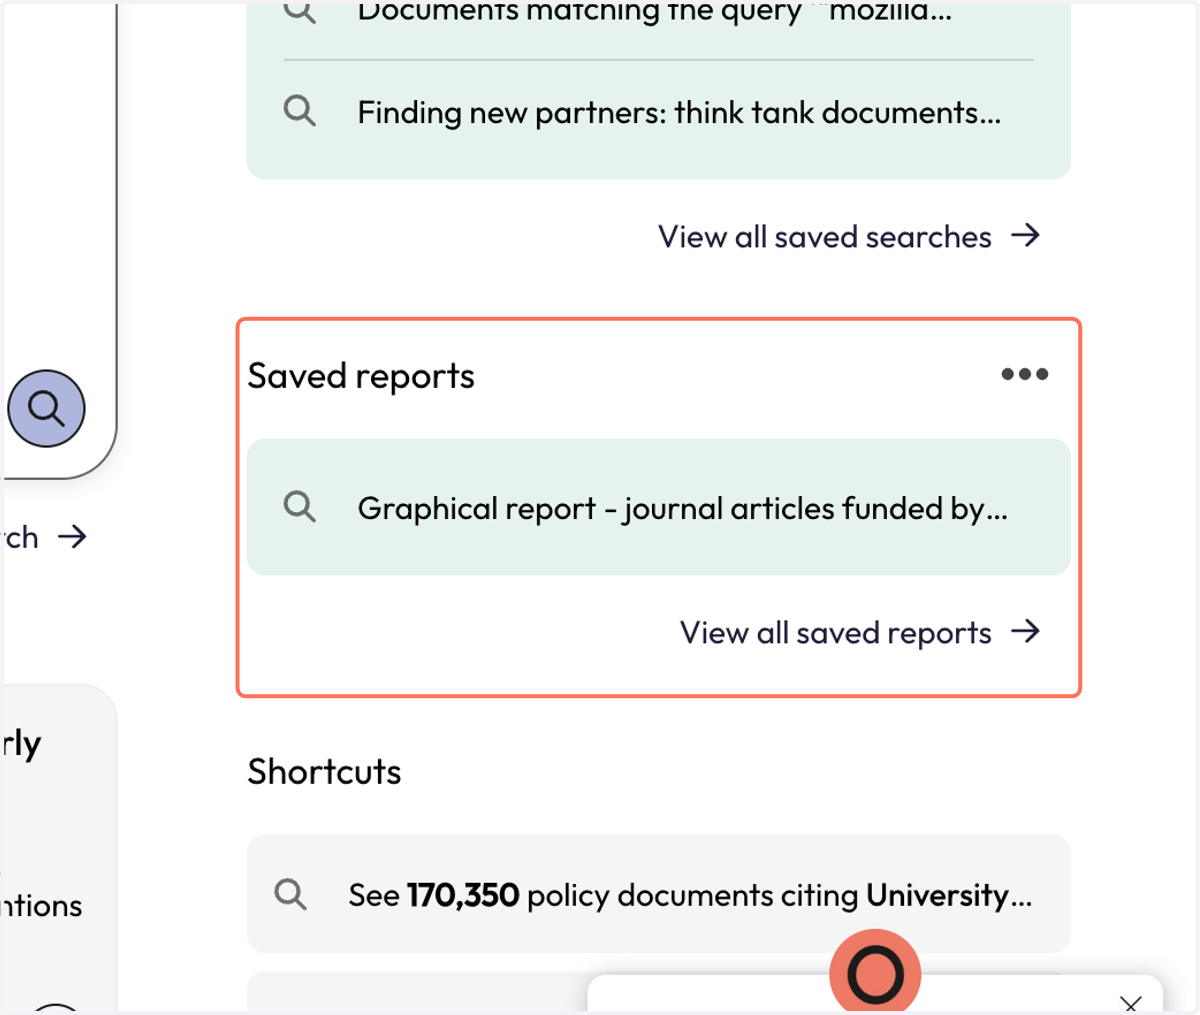
Task: Click the round blue search button
Action: point(46,409)
